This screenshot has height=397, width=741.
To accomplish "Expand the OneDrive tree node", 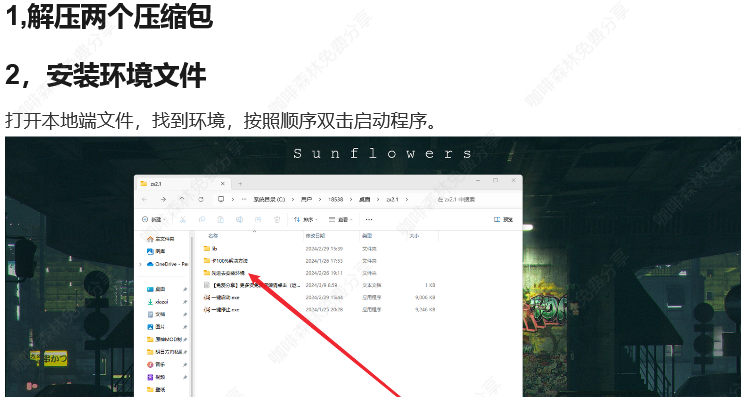I will tap(140, 264).
